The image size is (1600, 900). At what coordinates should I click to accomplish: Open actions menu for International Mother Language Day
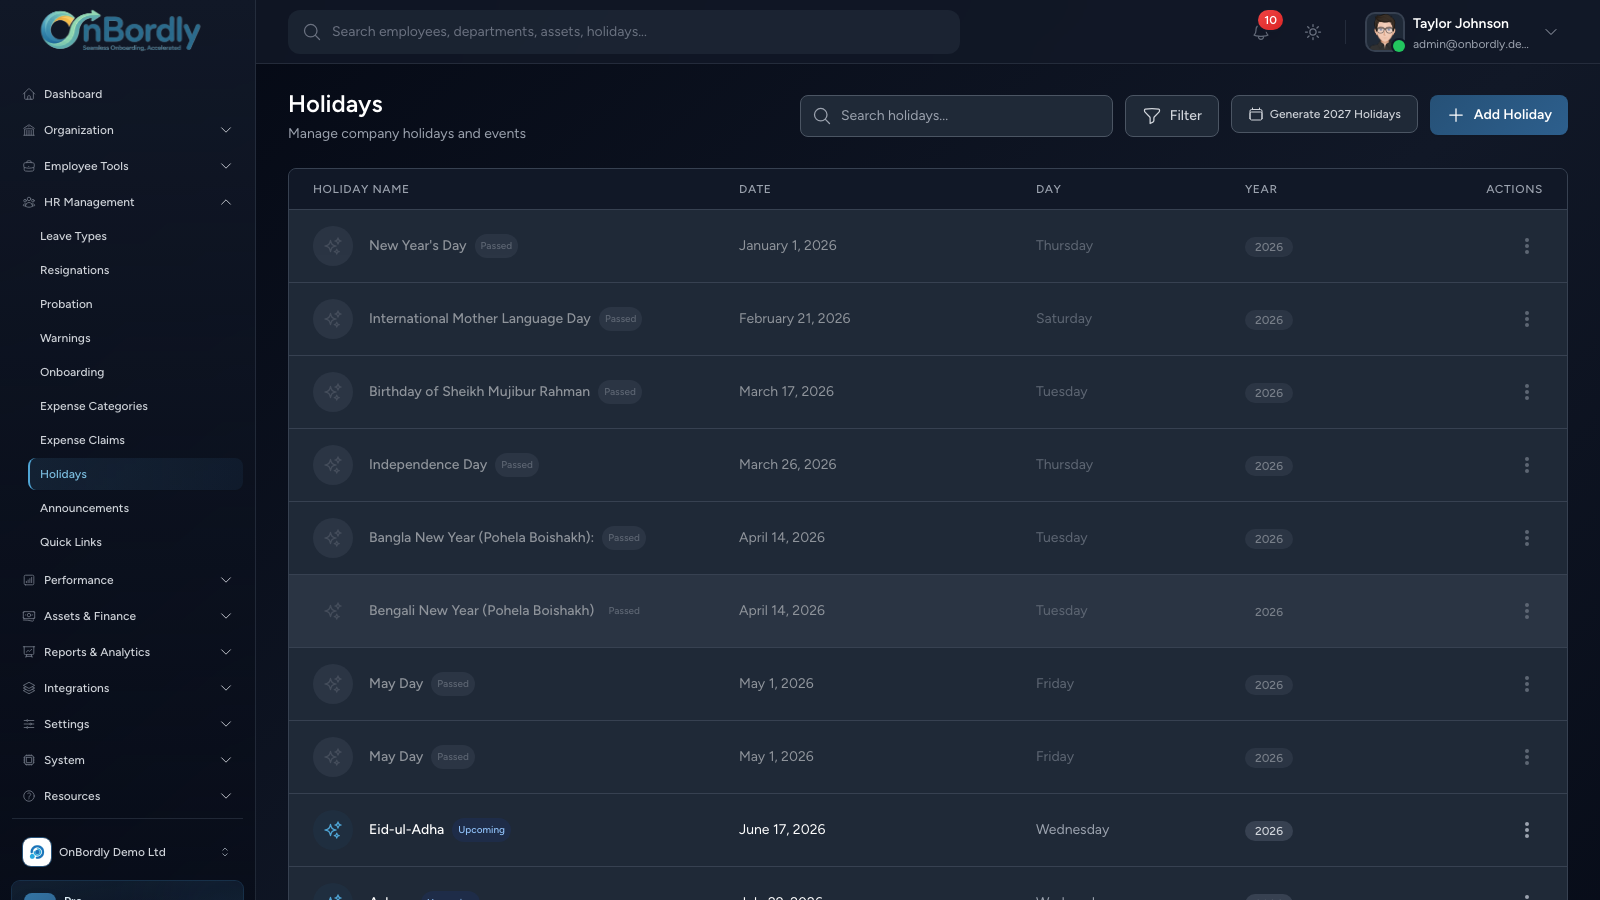[x=1527, y=319]
